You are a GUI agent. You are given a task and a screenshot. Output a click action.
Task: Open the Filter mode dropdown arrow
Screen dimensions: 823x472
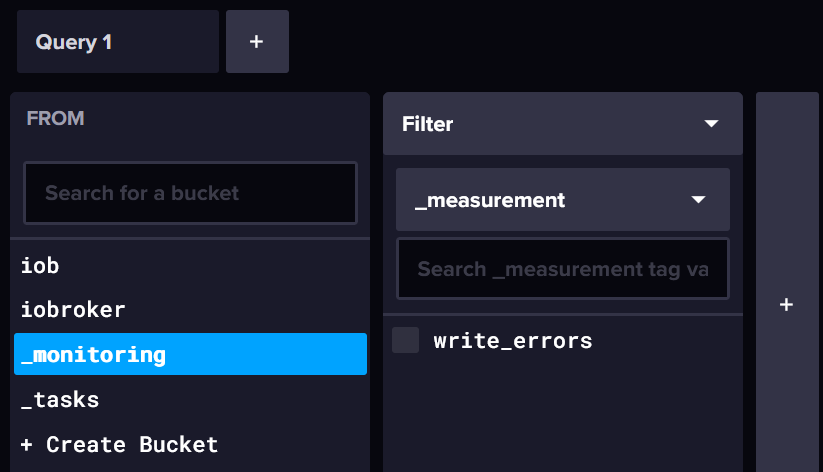(711, 124)
